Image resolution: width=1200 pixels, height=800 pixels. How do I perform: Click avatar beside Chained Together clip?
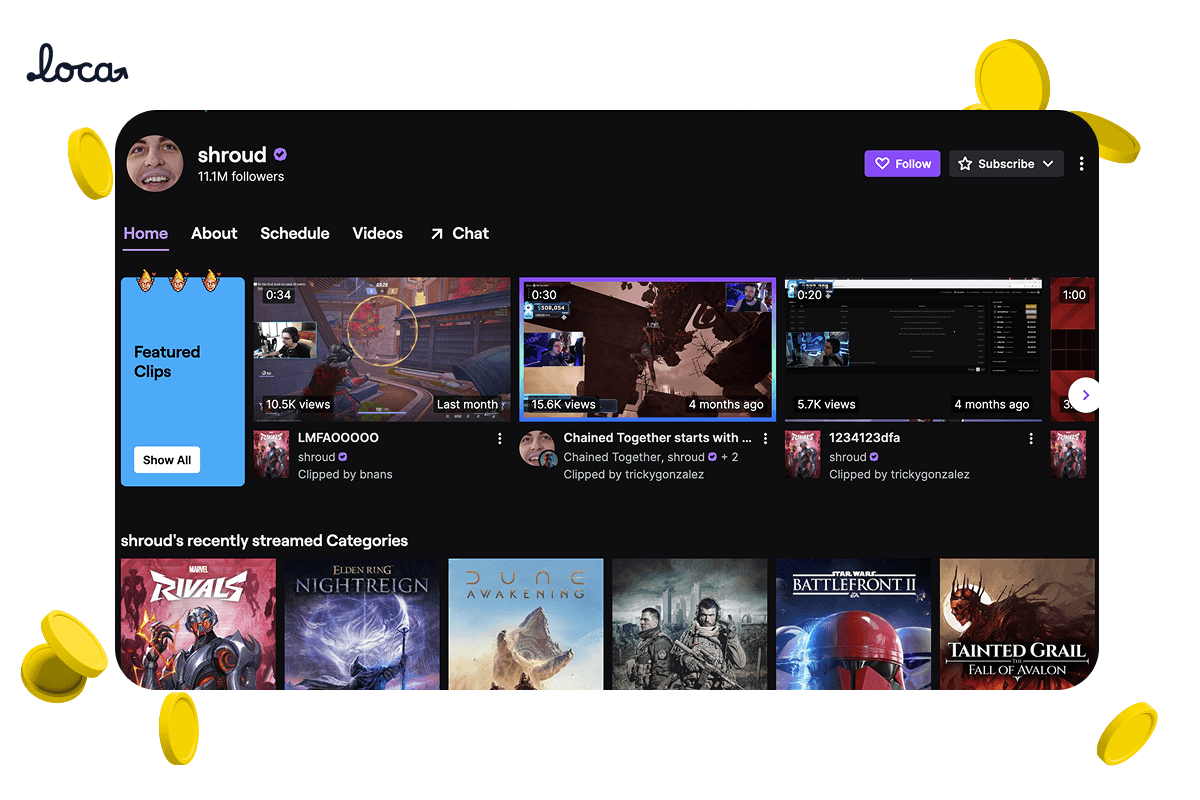(538, 449)
